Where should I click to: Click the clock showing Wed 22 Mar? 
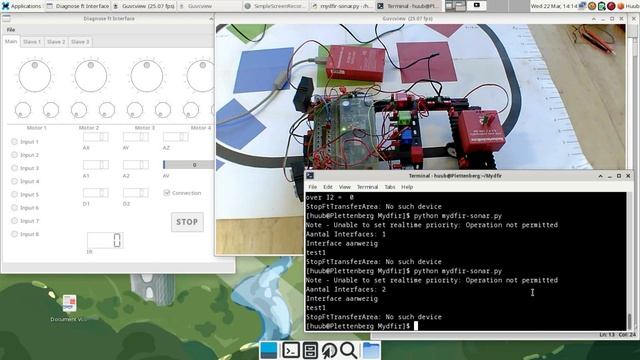pyautogui.click(x=554, y=6)
